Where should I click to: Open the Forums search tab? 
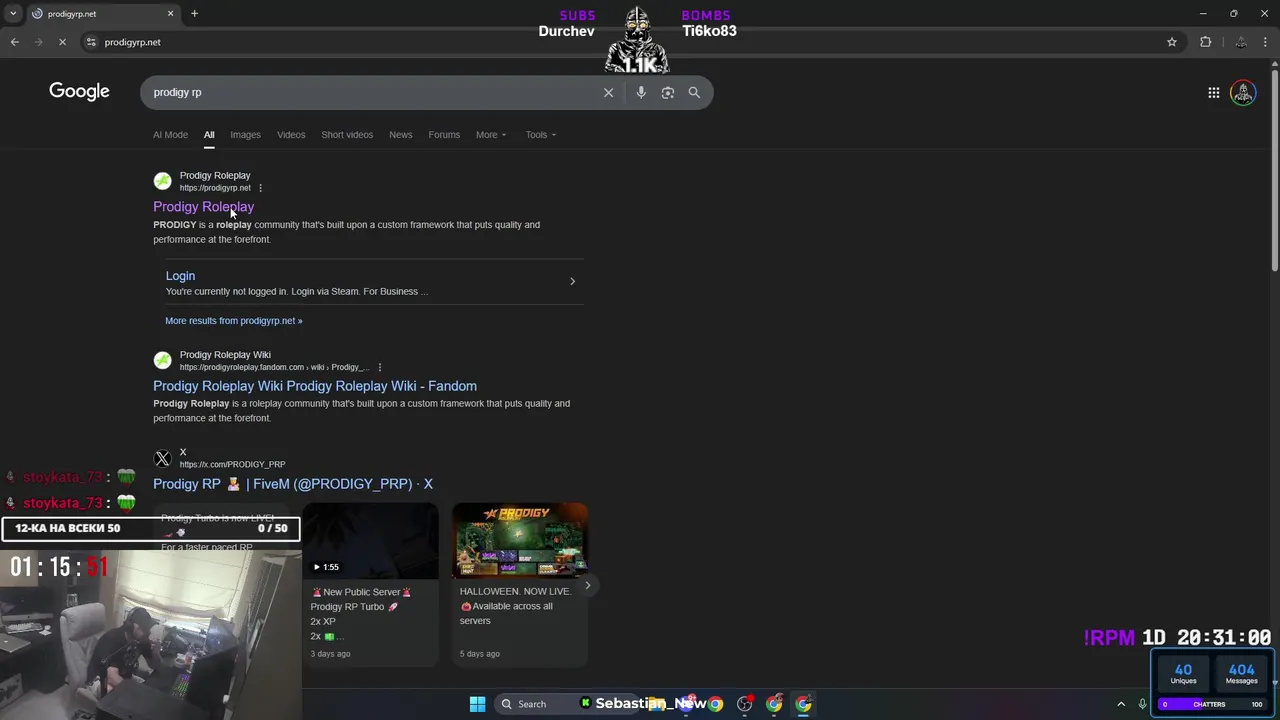[x=444, y=135]
